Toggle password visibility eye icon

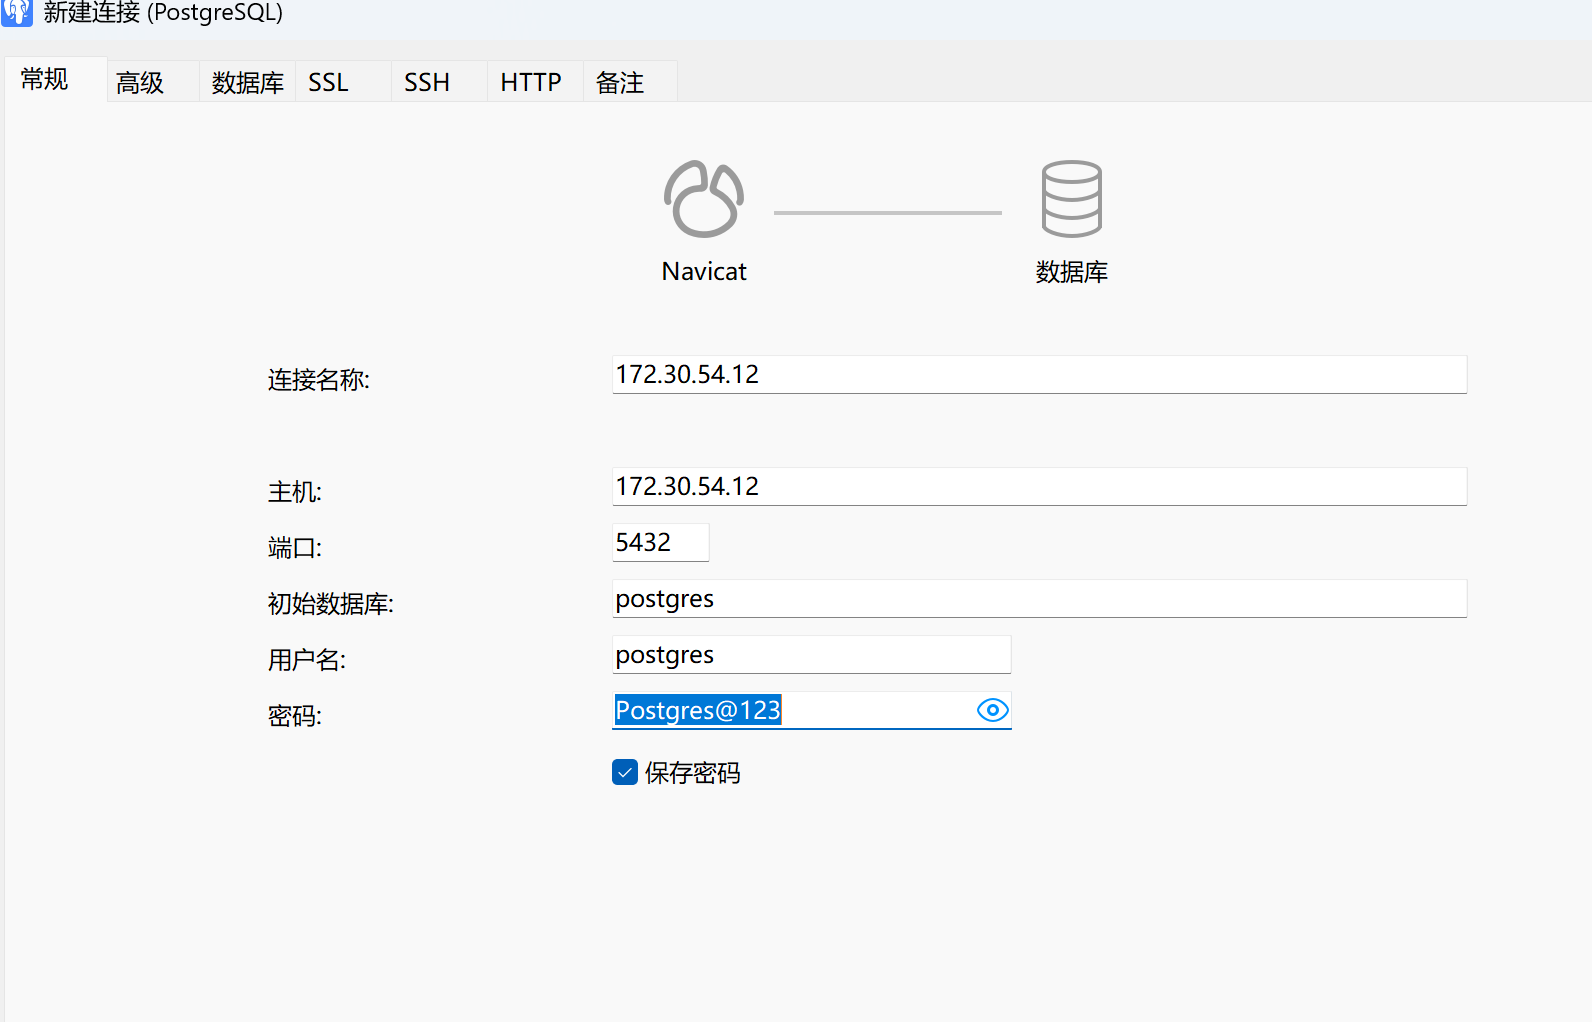click(992, 710)
